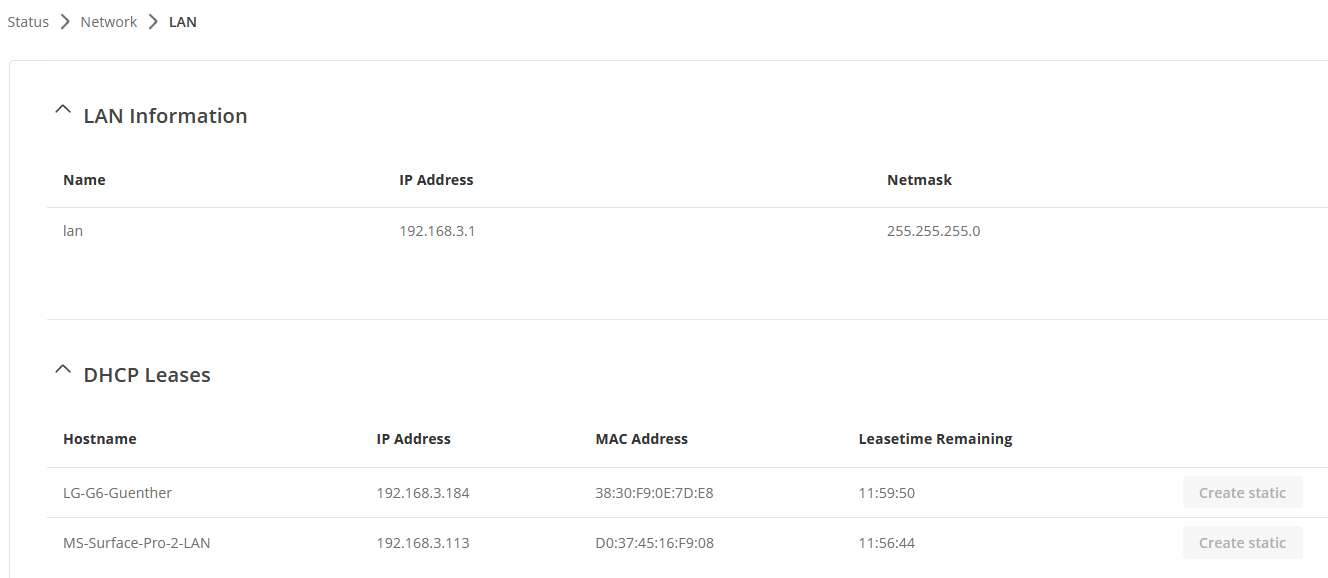Open the Status breadcrumb link
Image resolution: width=1328 pixels, height=578 pixels.
pyautogui.click(x=28, y=22)
